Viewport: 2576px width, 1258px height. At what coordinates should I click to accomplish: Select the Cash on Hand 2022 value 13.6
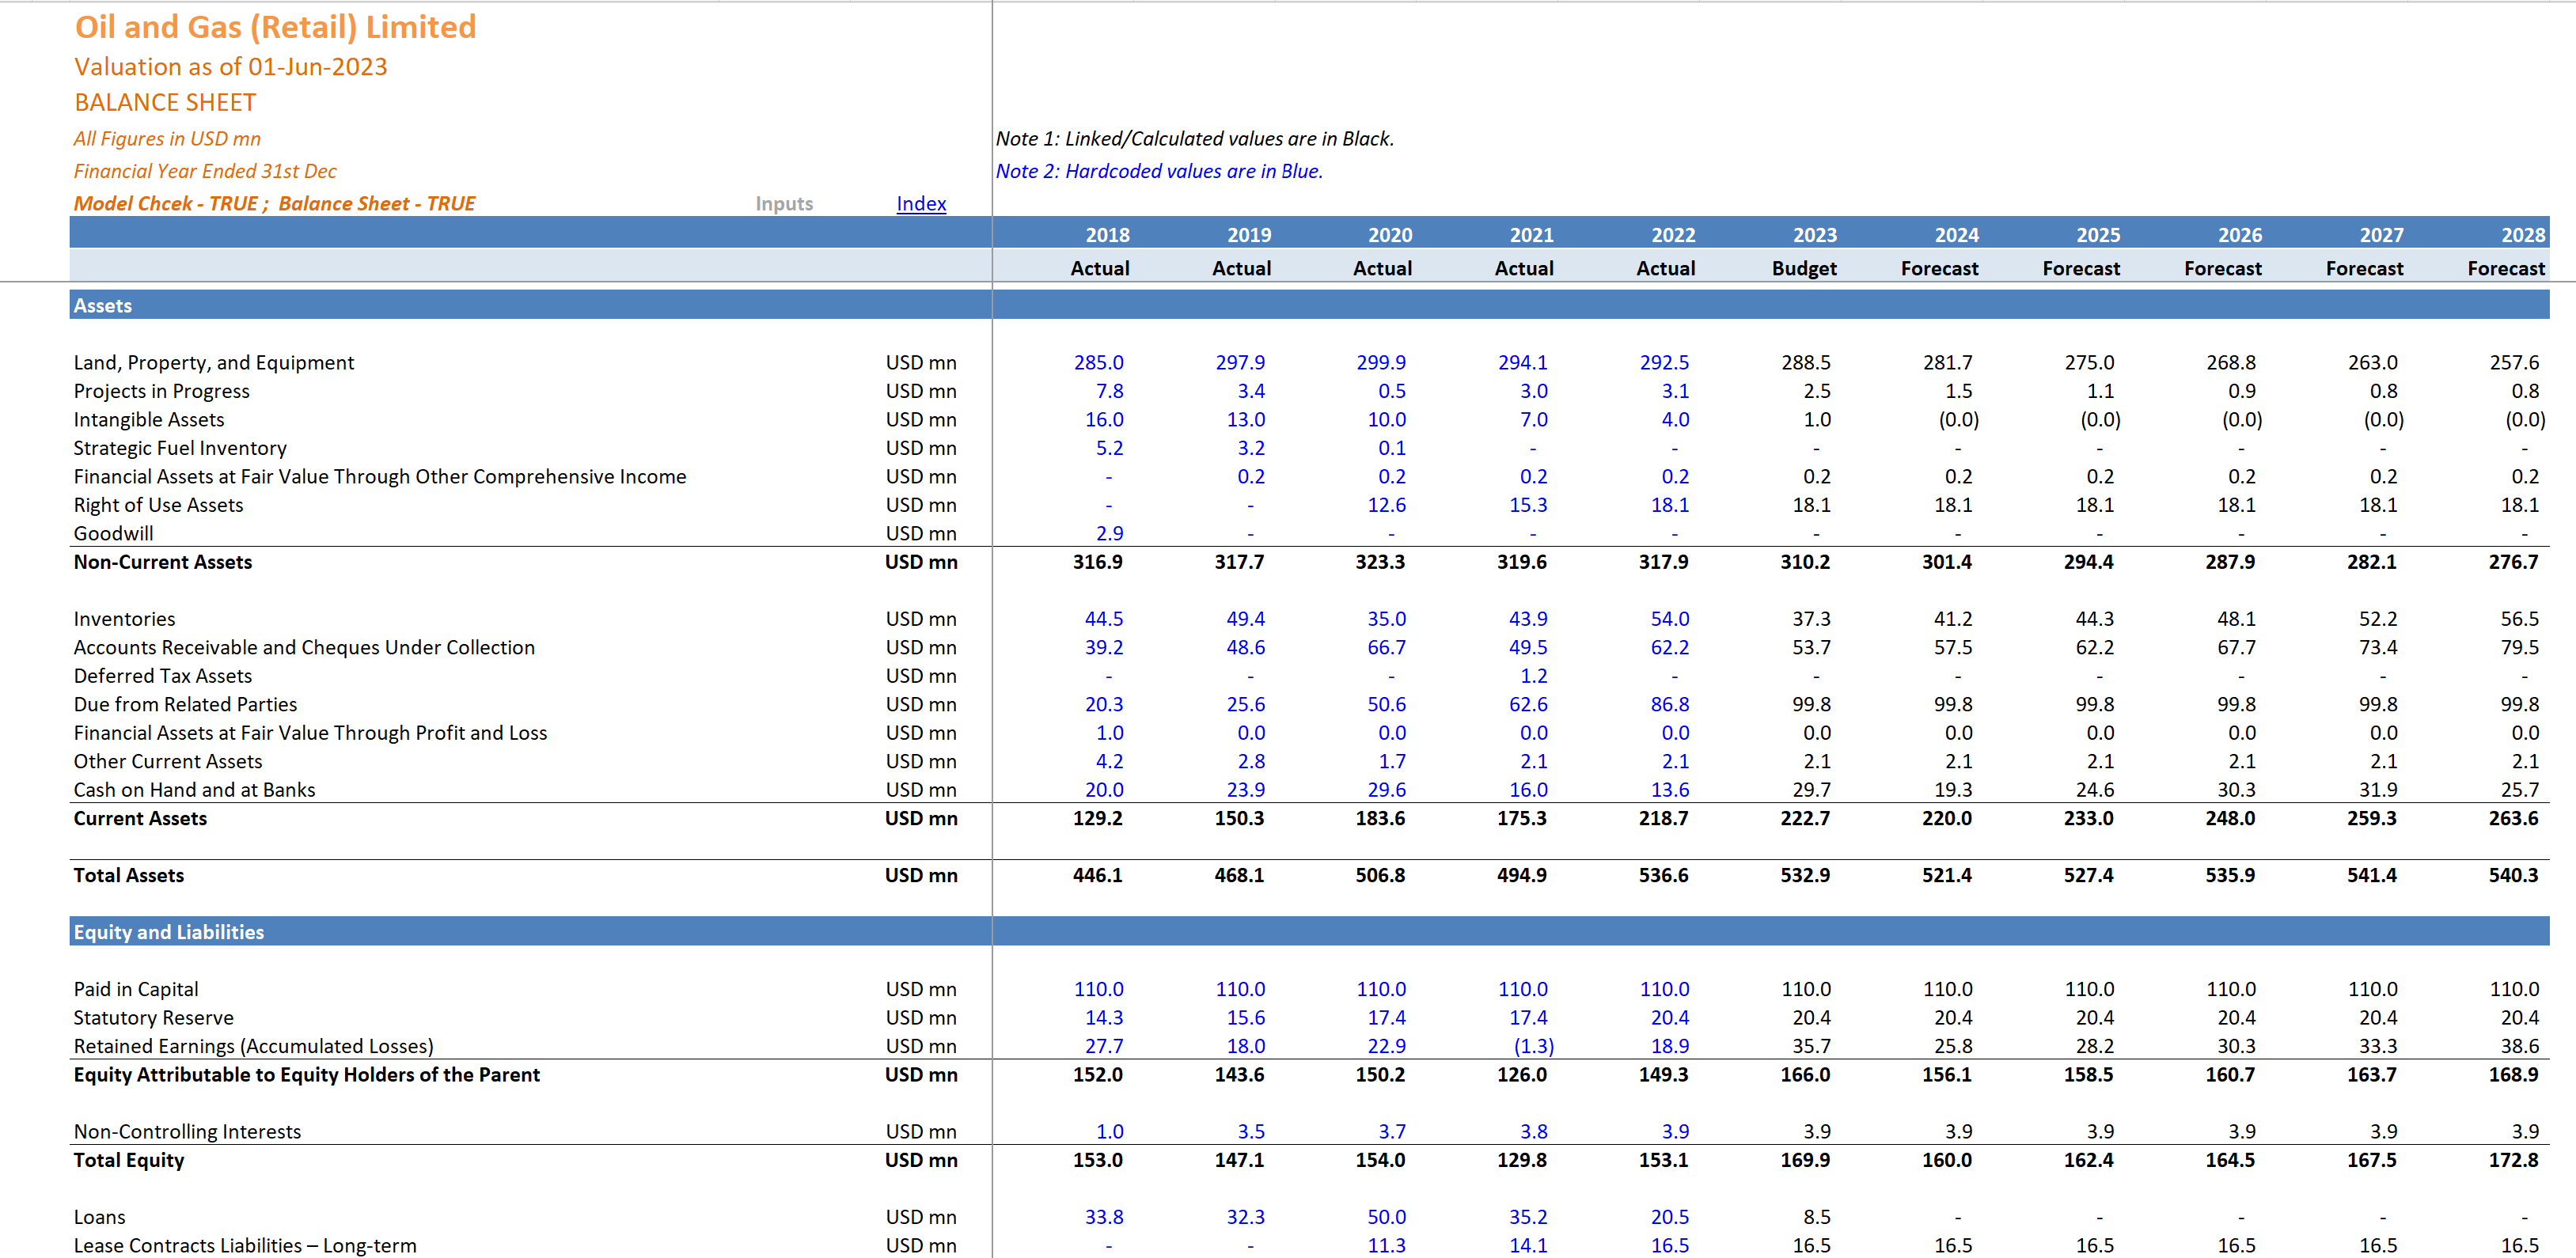[x=1670, y=789]
